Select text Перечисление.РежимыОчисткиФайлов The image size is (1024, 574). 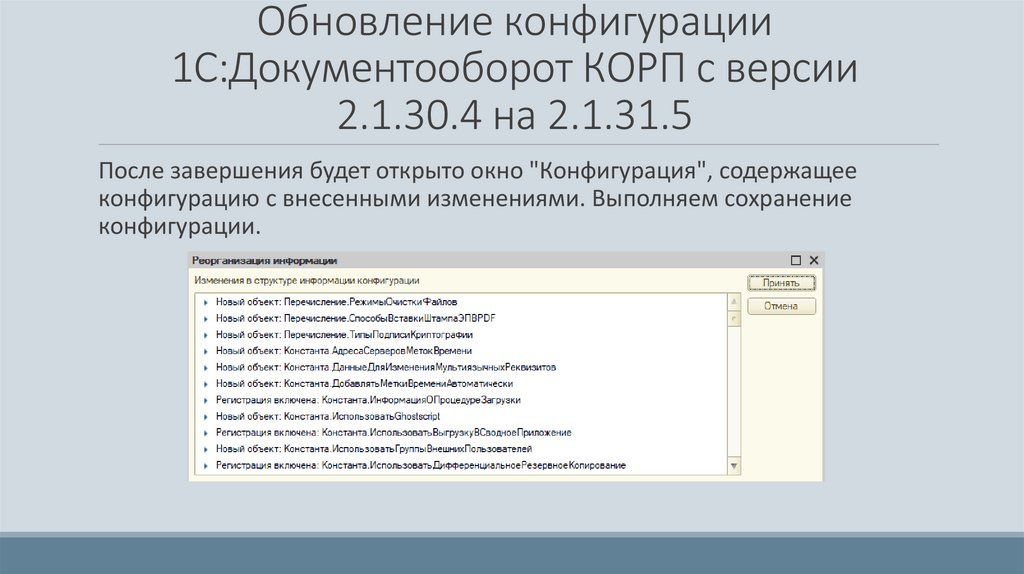coord(370,302)
